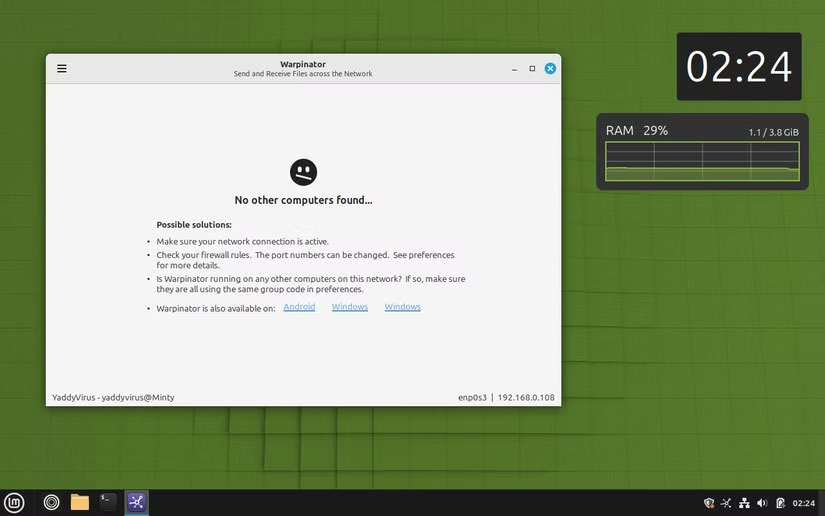Open the Linux Mint start menu
The image size is (825, 516).
[x=14, y=502]
